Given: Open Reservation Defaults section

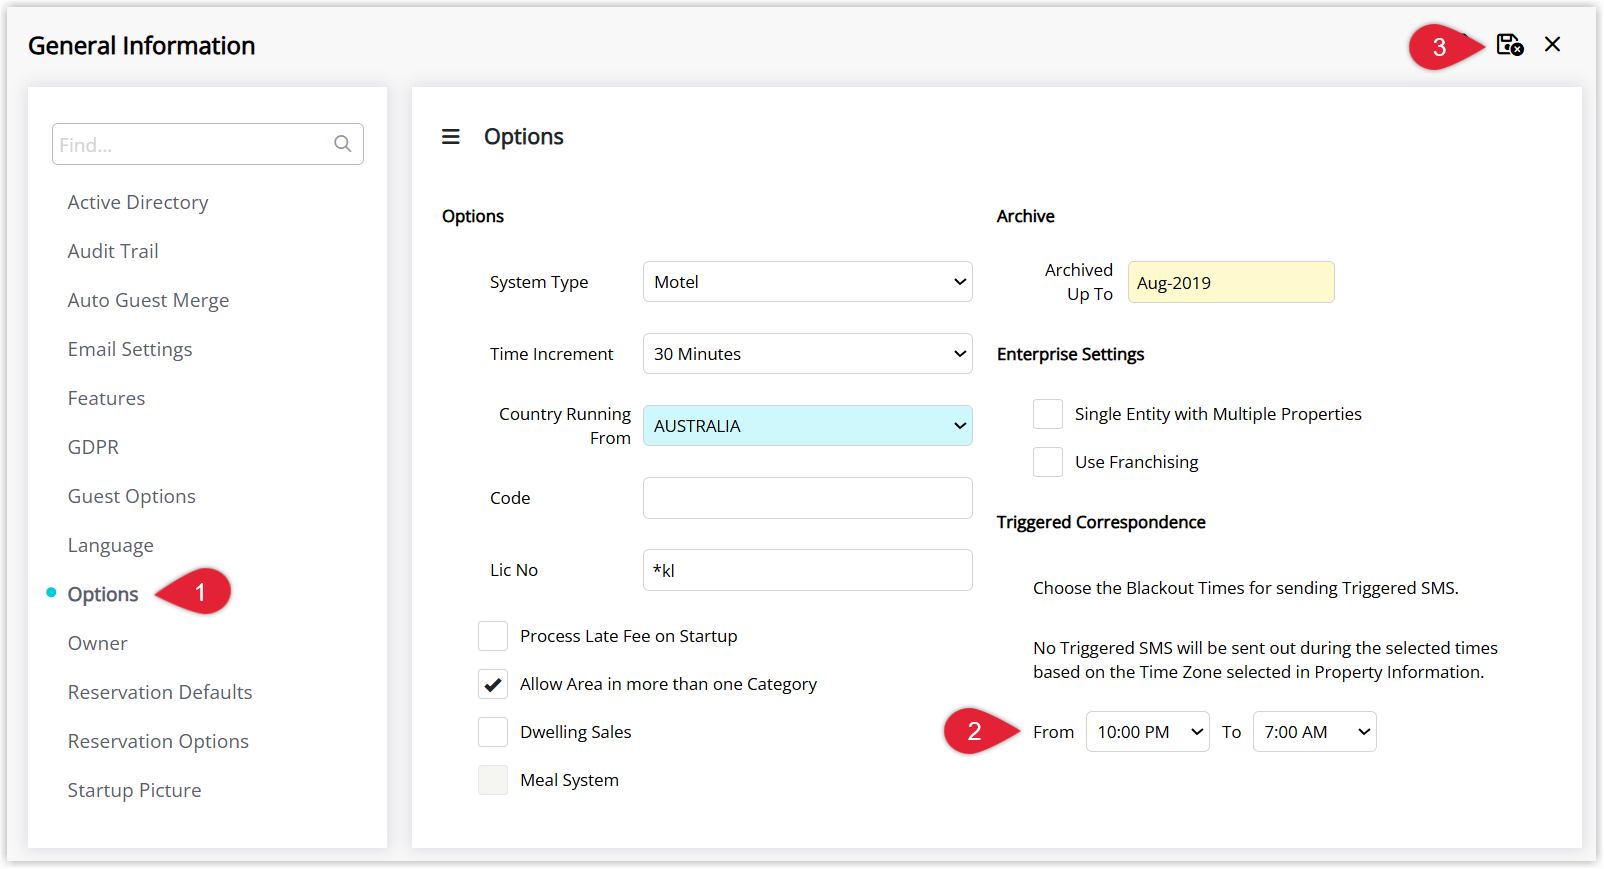Looking at the screenshot, I should [160, 692].
